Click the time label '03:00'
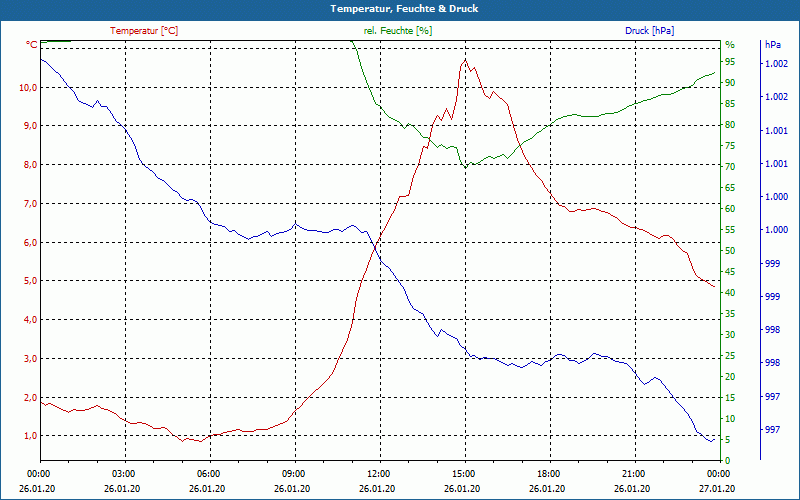This screenshot has width=800, height=500. pos(122,474)
